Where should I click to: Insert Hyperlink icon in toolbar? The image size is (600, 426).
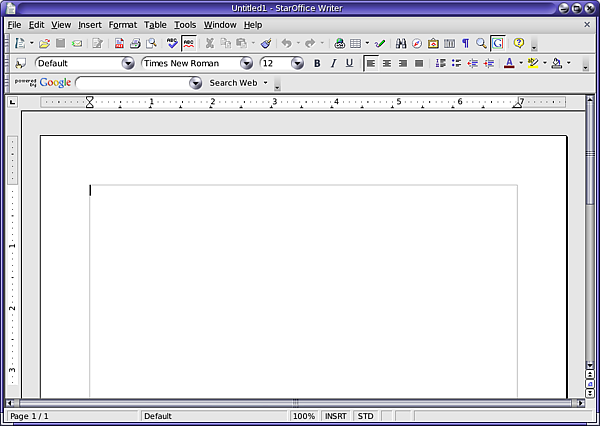click(x=339, y=43)
